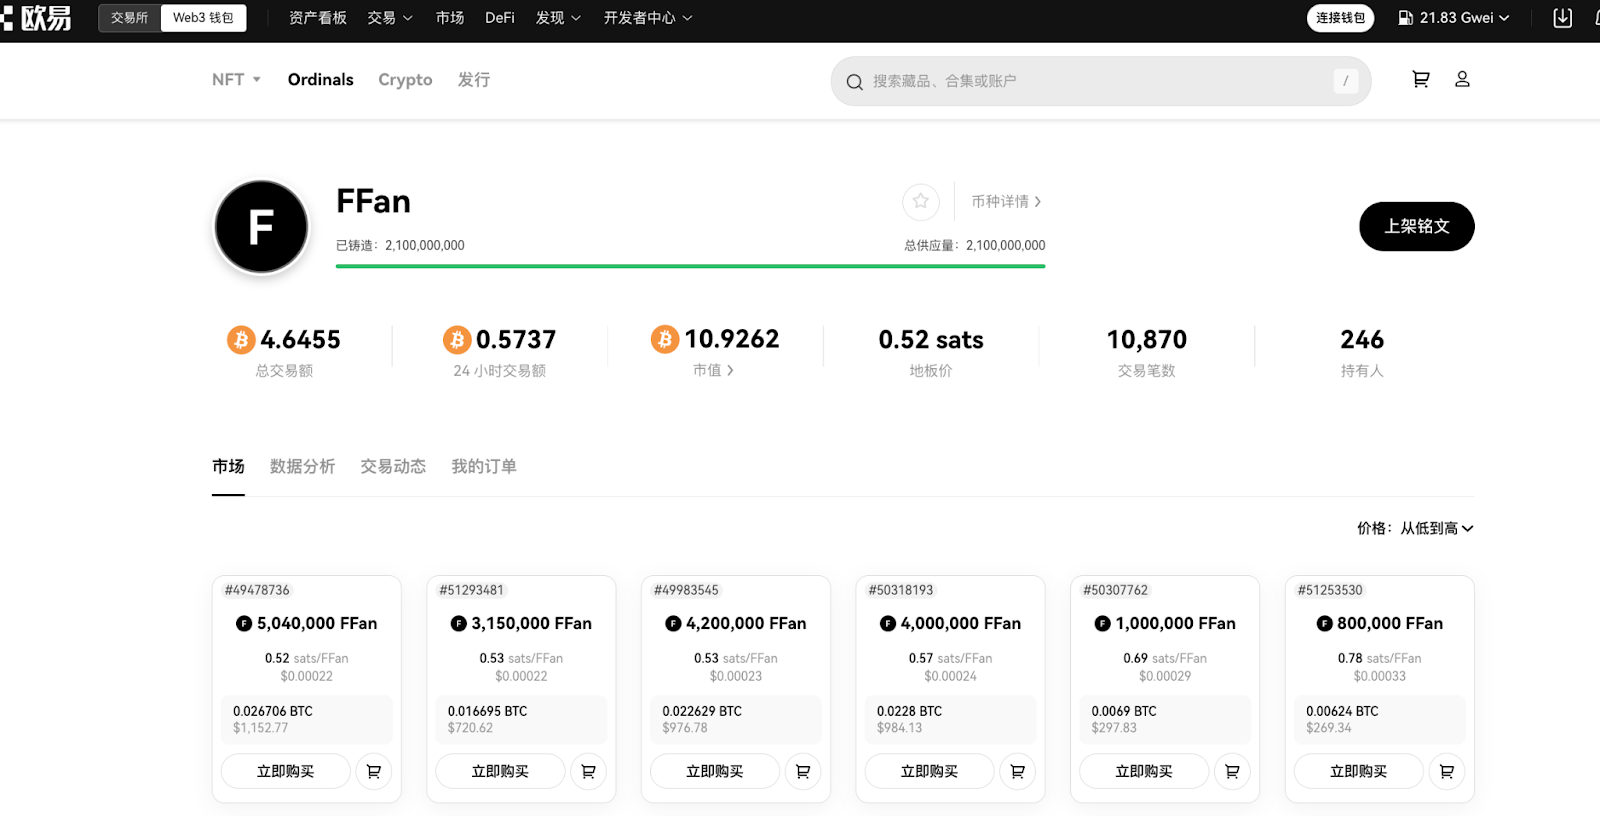Switch to 我的订单 tab
This screenshot has width=1600, height=816.
[484, 466]
